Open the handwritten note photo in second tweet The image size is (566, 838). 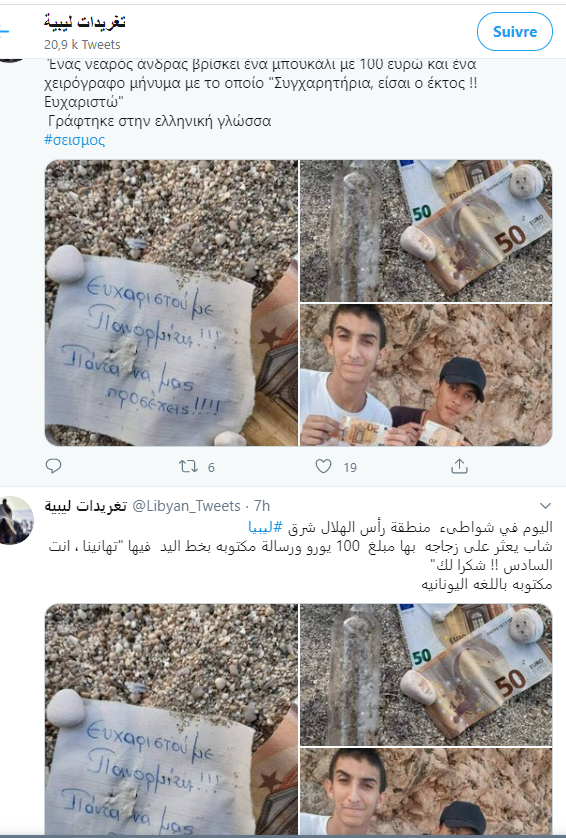(x=171, y=719)
